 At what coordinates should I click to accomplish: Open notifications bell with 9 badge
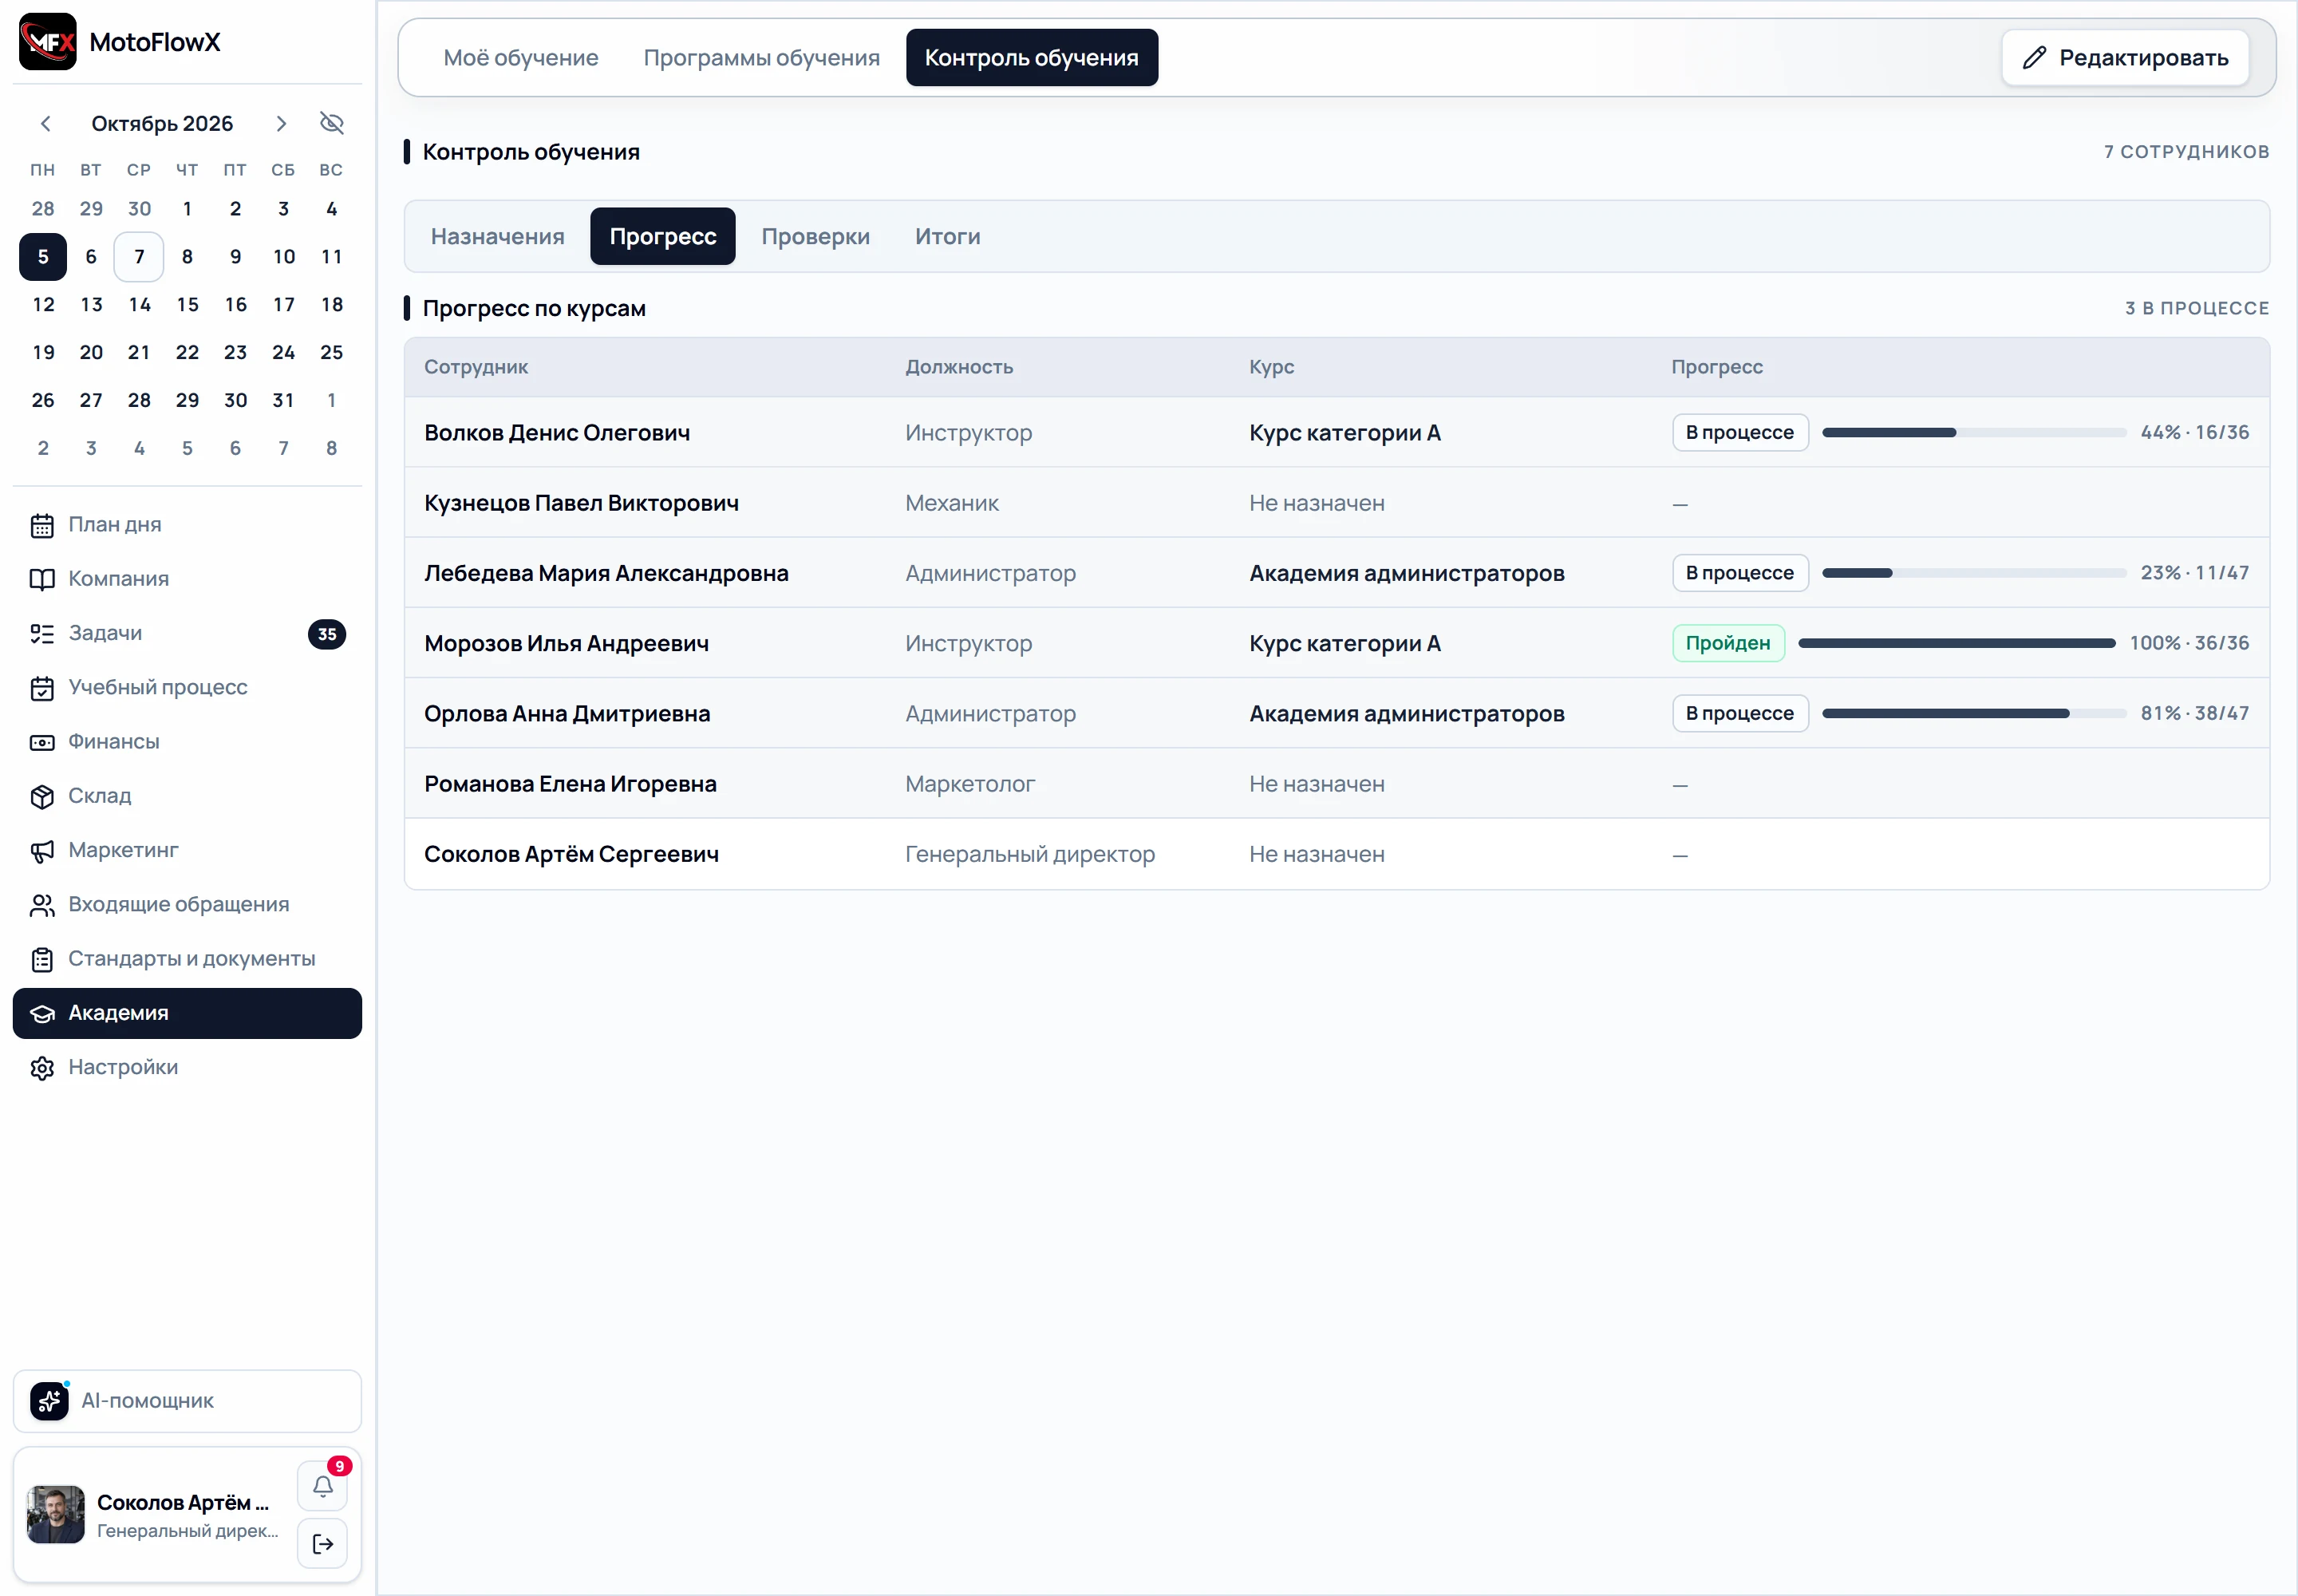(323, 1486)
